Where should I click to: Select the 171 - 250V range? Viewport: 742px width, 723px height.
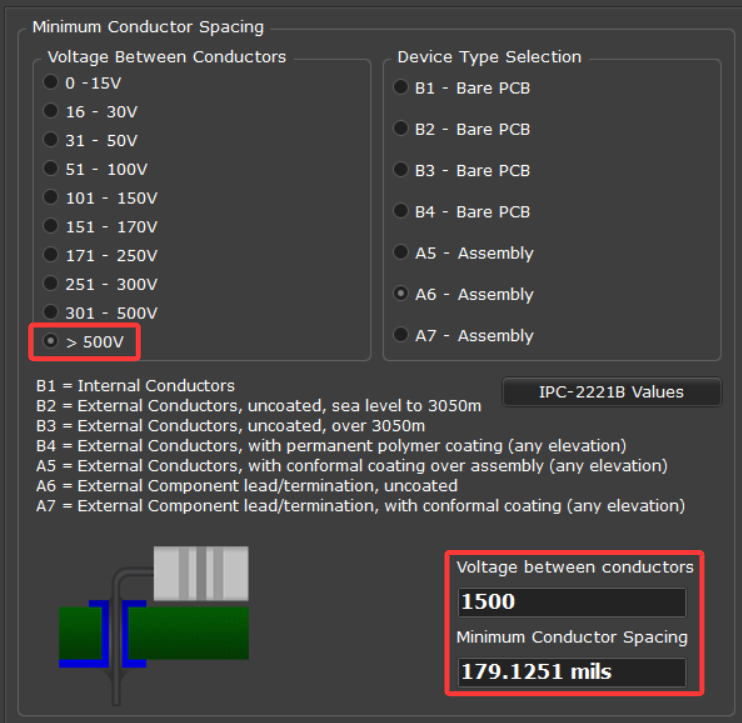pos(100,256)
